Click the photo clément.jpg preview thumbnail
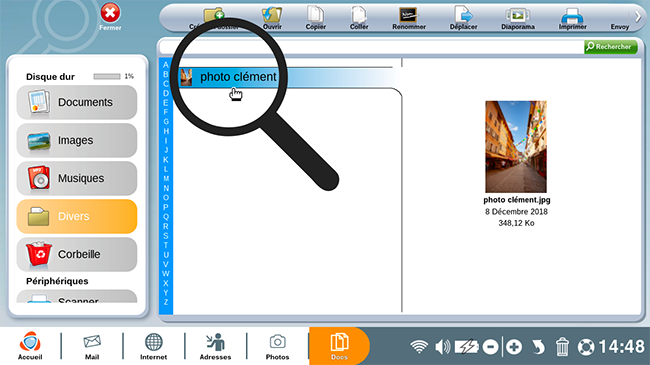Screen dimensions: 650x365 516,146
